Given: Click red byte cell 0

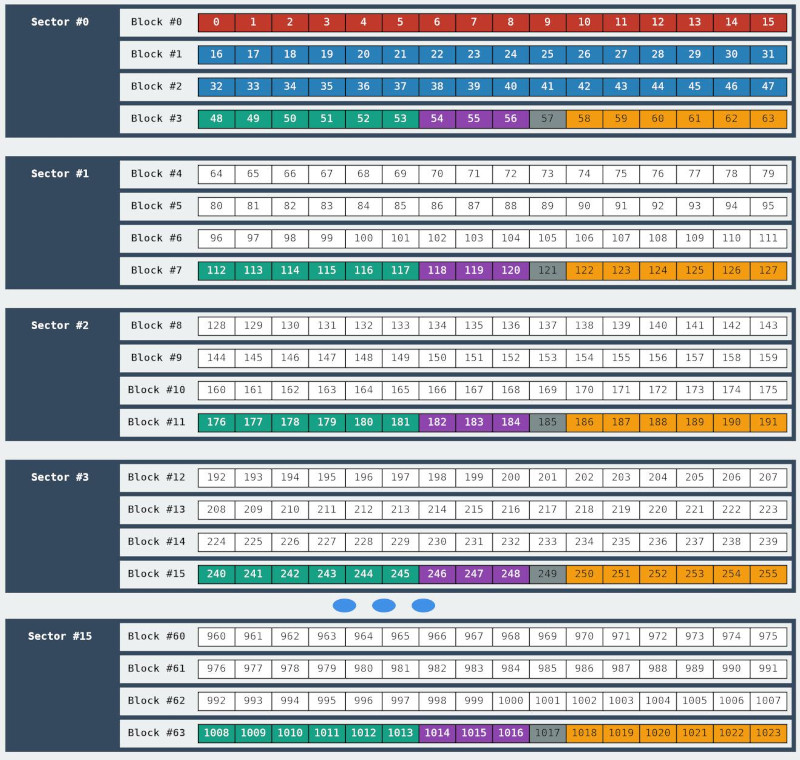Looking at the screenshot, I should (x=216, y=22).
